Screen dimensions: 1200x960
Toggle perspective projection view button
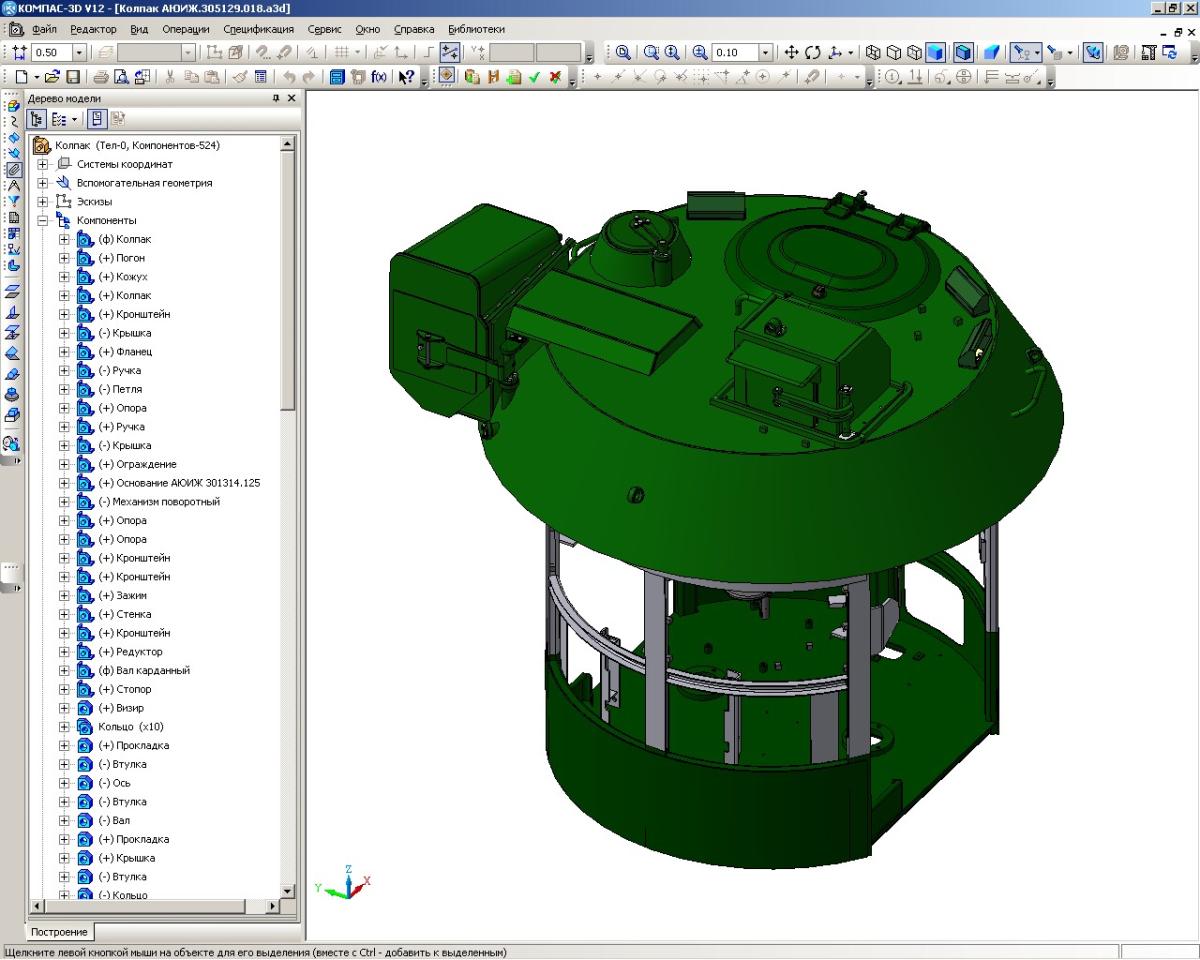pyautogui.click(x=991, y=52)
